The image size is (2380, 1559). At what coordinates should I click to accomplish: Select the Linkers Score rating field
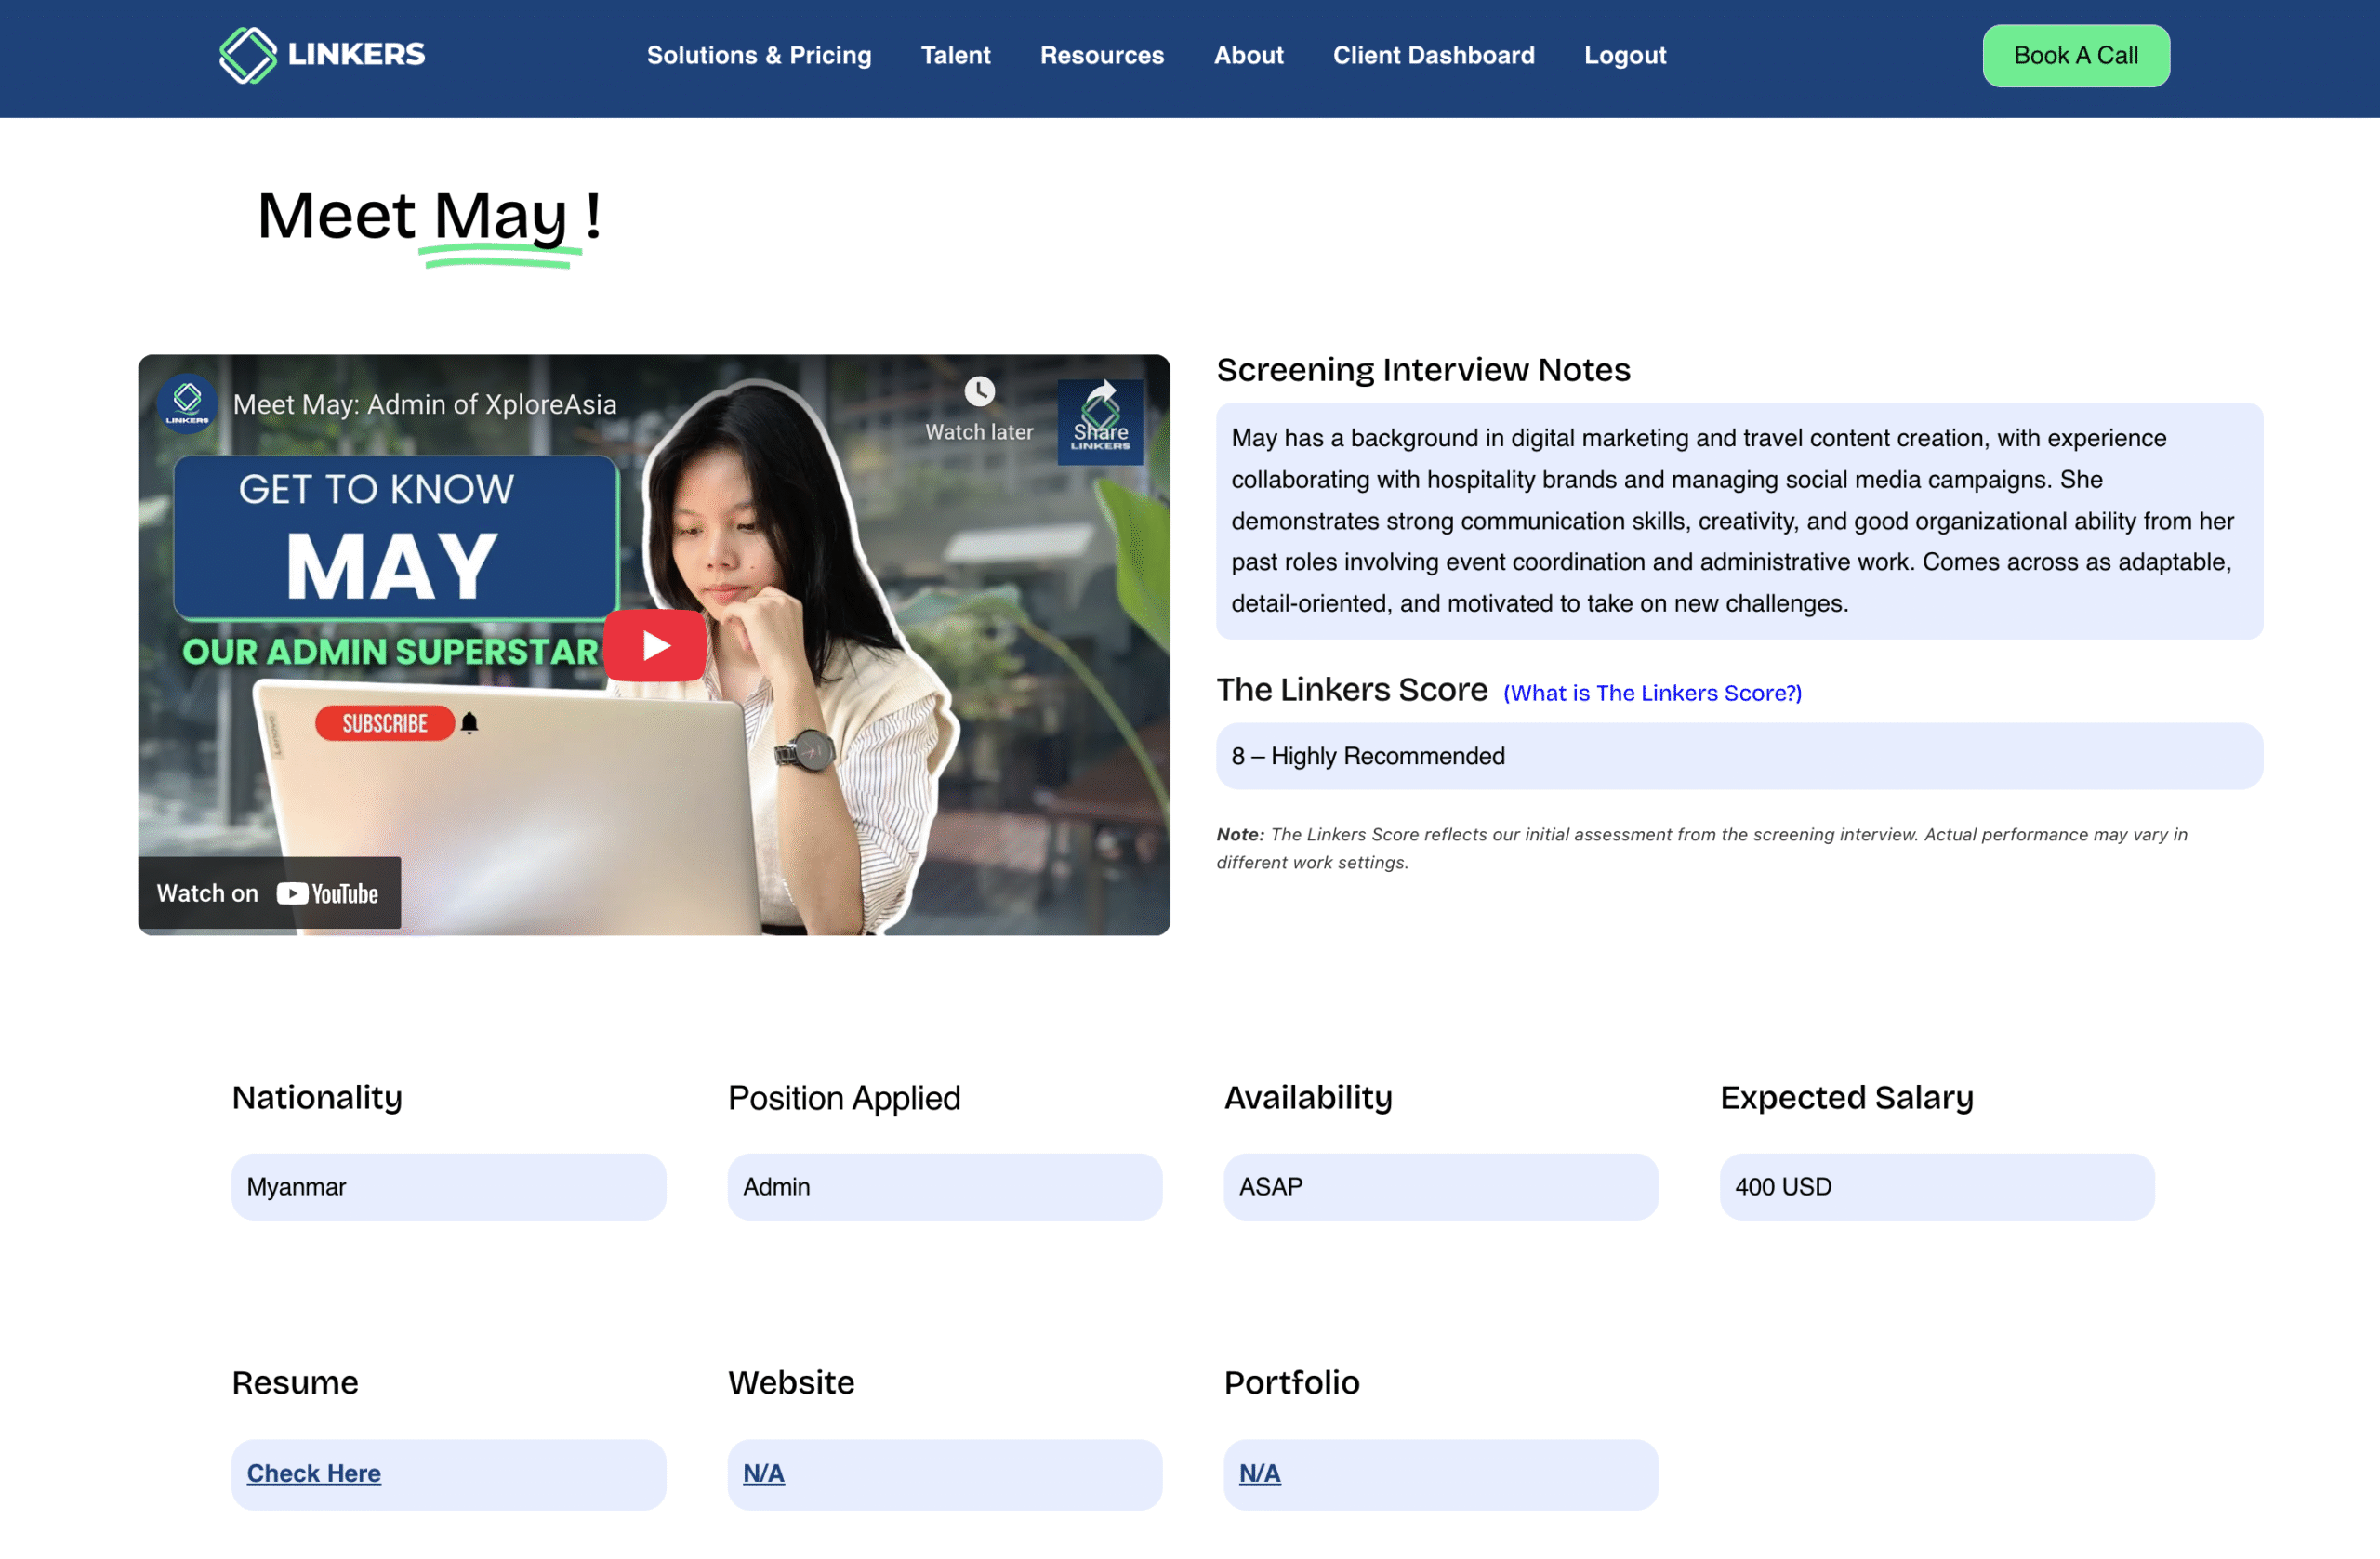[1738, 756]
